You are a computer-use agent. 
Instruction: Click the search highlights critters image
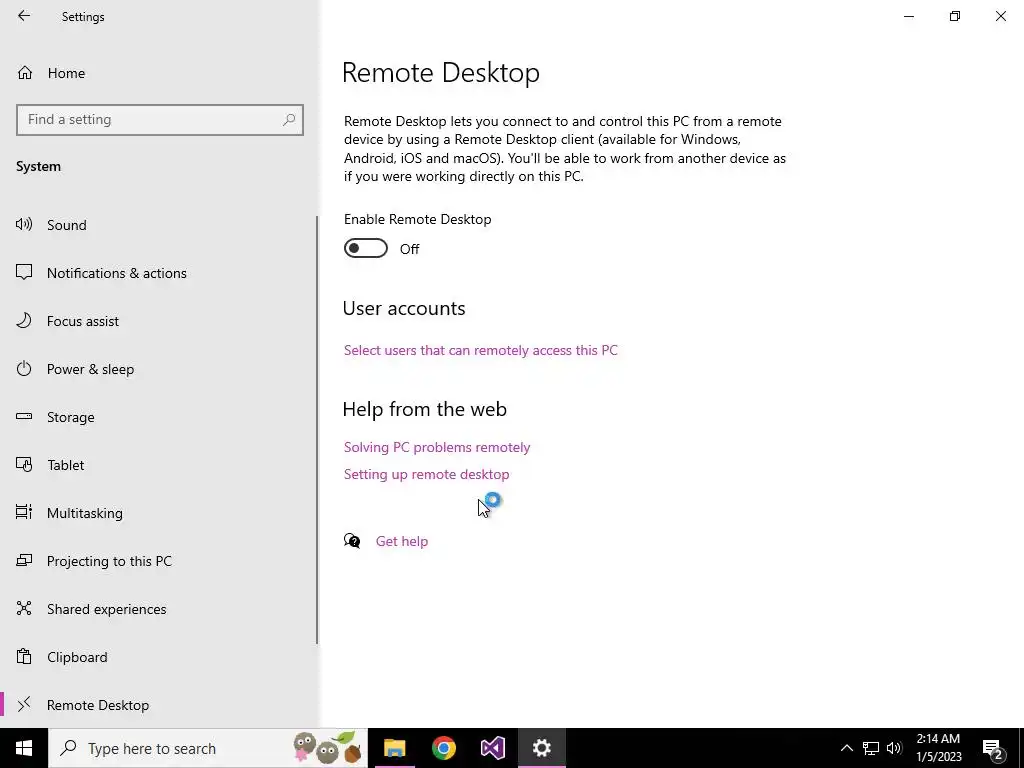327,748
